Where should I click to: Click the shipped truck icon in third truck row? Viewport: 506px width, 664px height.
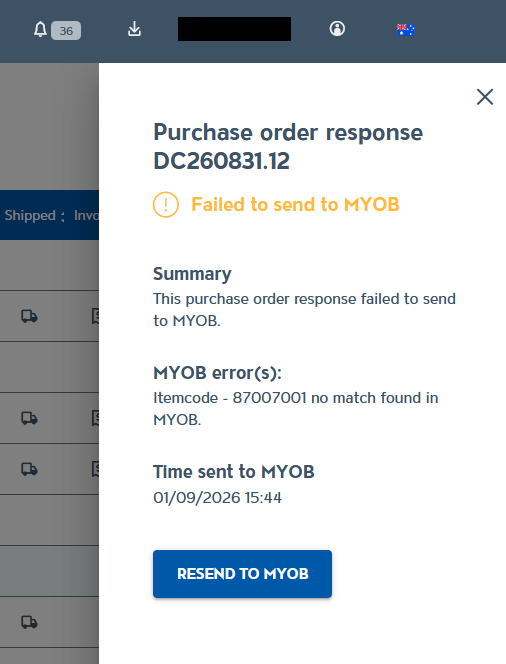(29, 469)
